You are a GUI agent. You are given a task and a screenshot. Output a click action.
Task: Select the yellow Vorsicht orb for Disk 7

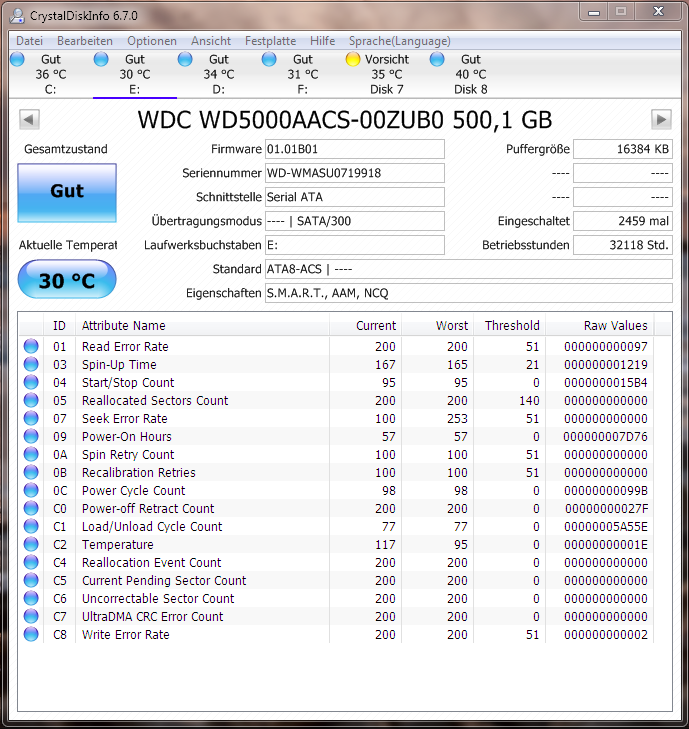coord(353,59)
